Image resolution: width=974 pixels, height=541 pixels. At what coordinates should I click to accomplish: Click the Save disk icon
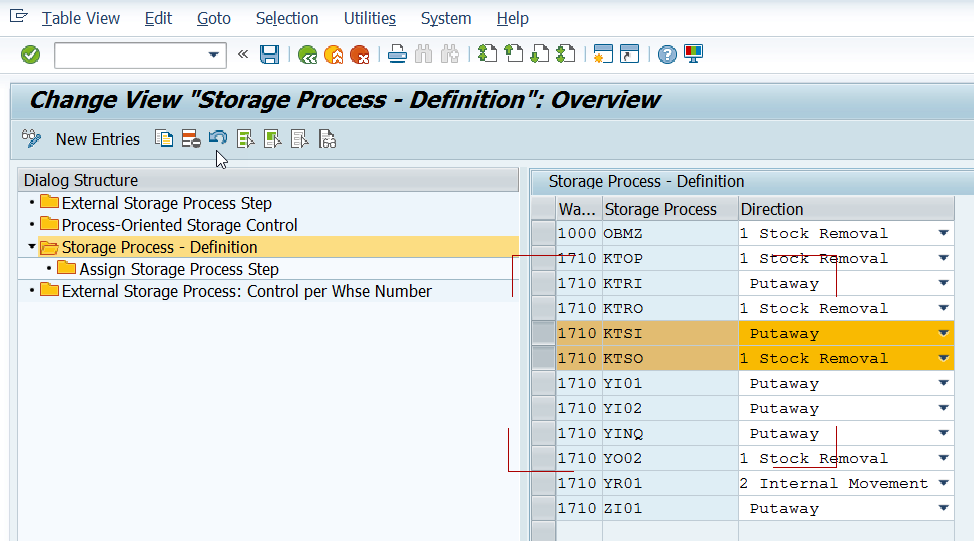tap(269, 55)
